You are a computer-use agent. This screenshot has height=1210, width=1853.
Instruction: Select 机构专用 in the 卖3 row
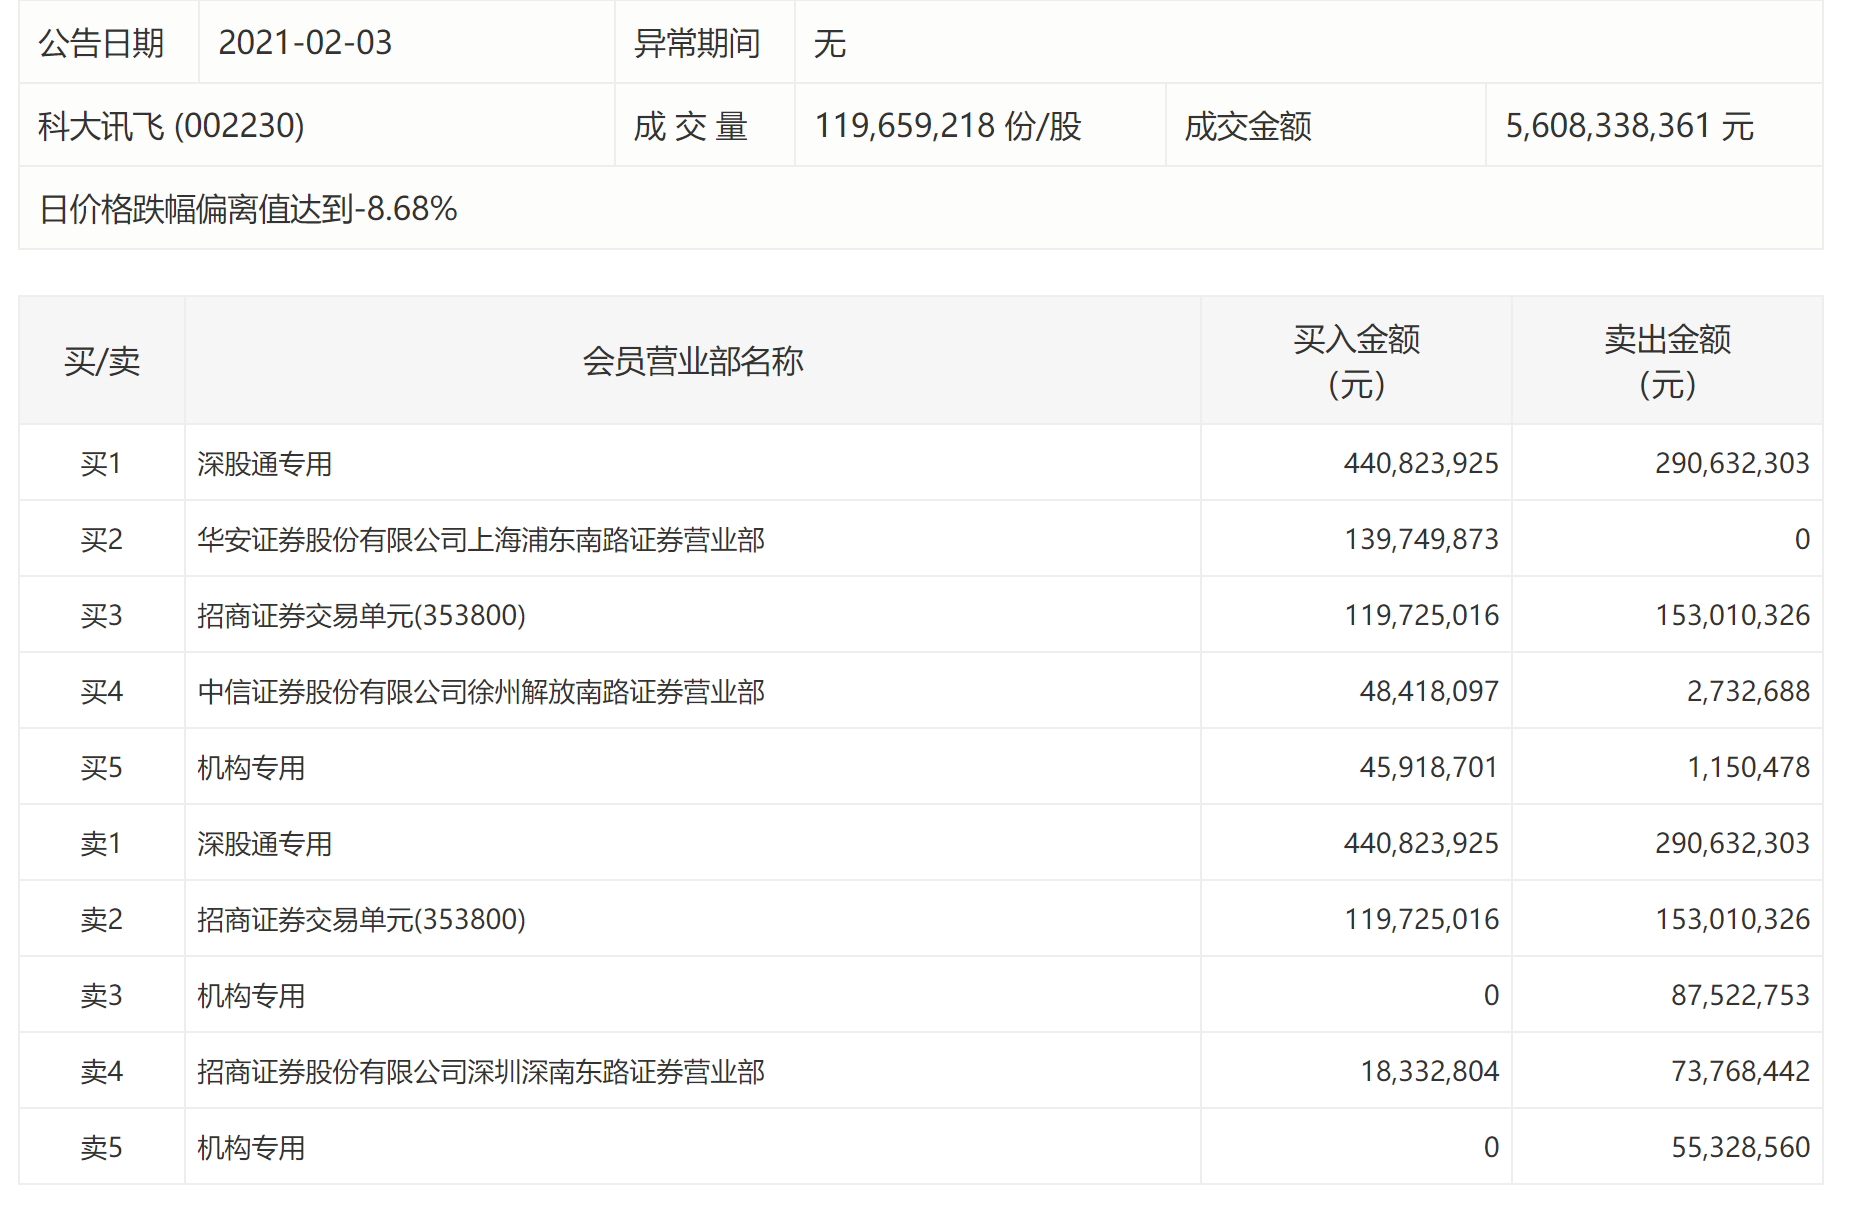(251, 996)
